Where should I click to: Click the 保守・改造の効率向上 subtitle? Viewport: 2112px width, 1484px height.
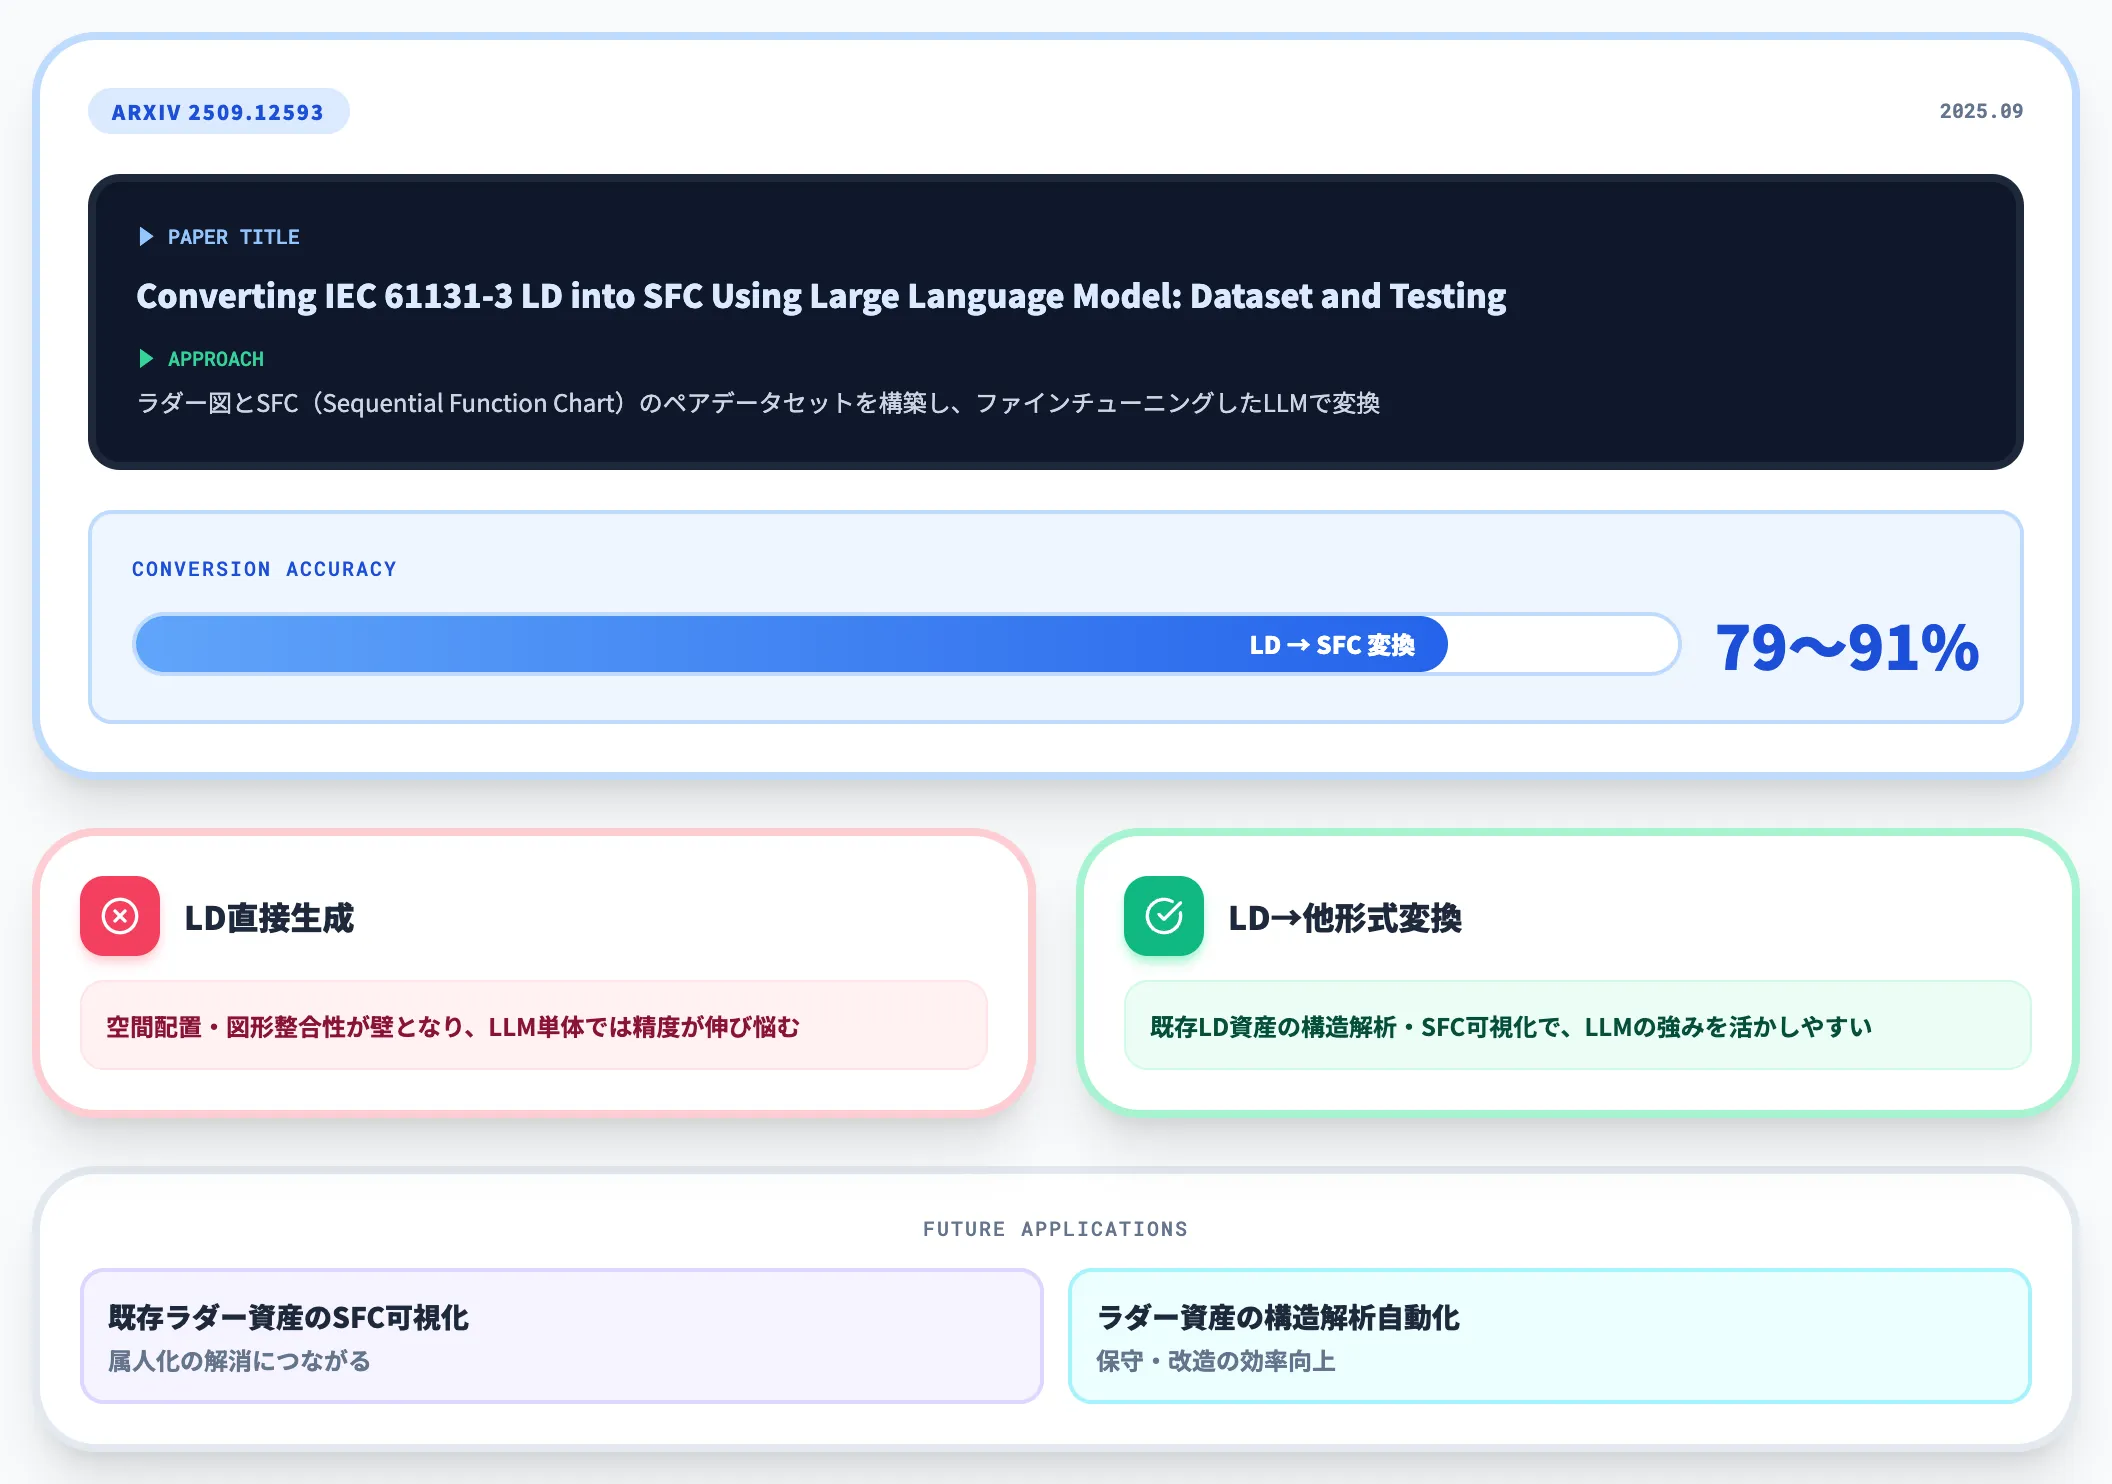tap(1216, 1361)
